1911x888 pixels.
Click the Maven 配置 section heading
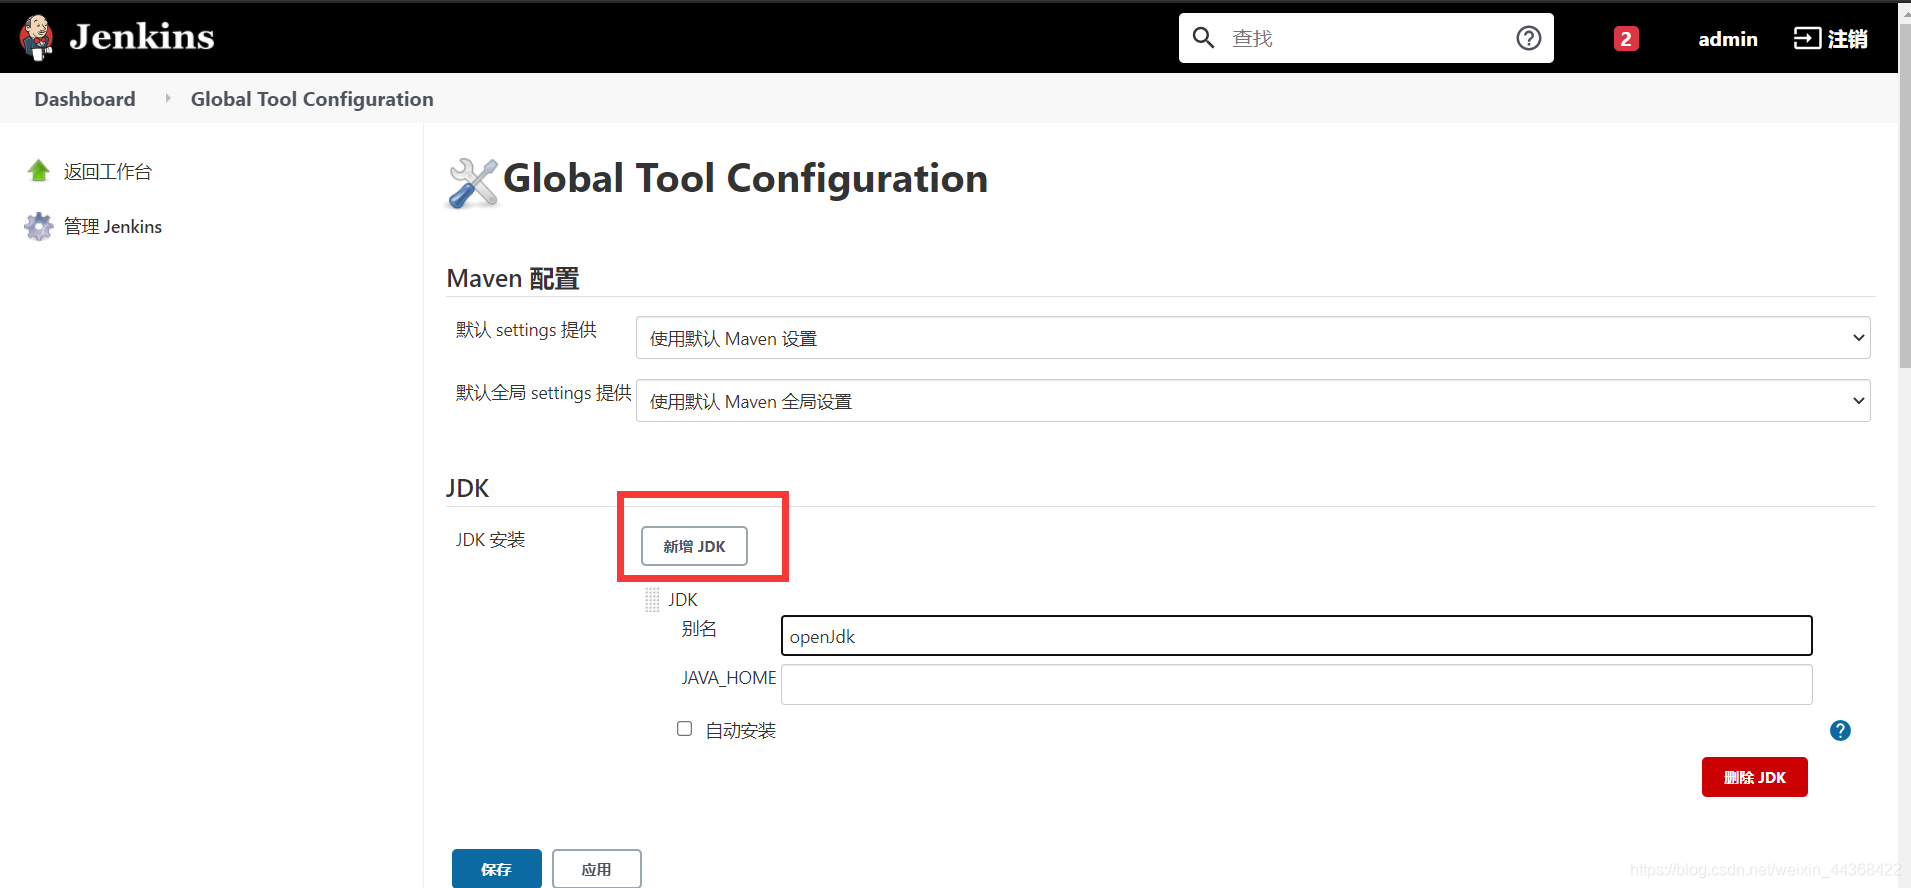tap(513, 278)
